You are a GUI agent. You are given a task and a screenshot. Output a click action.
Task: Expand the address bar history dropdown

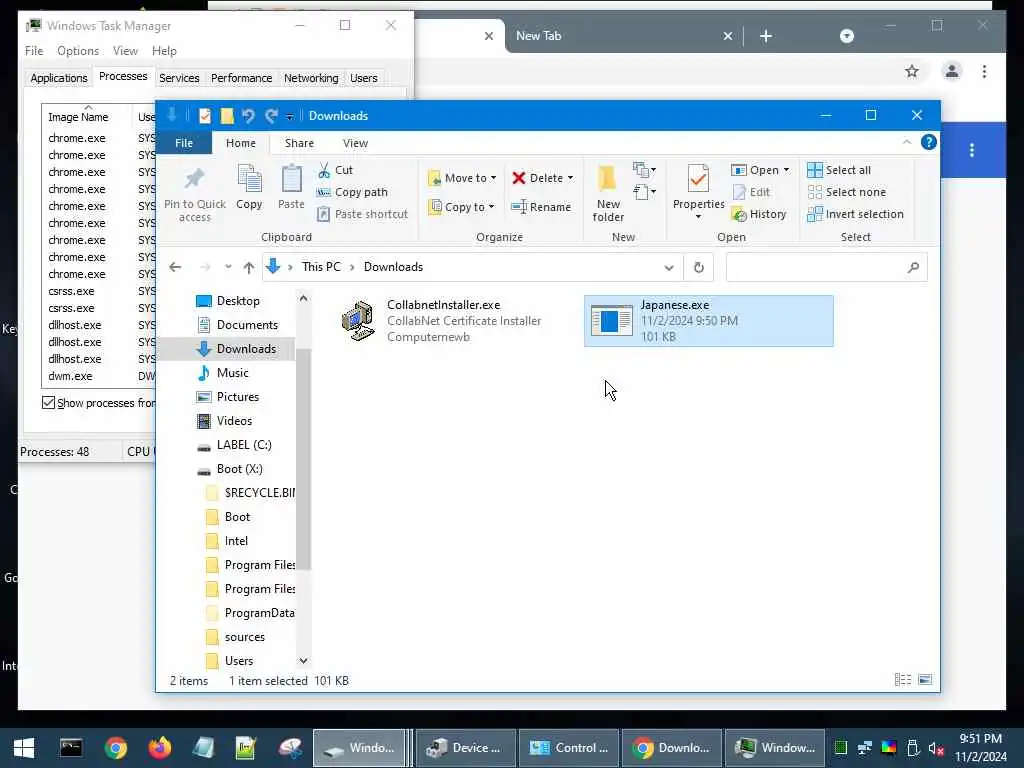tap(669, 267)
